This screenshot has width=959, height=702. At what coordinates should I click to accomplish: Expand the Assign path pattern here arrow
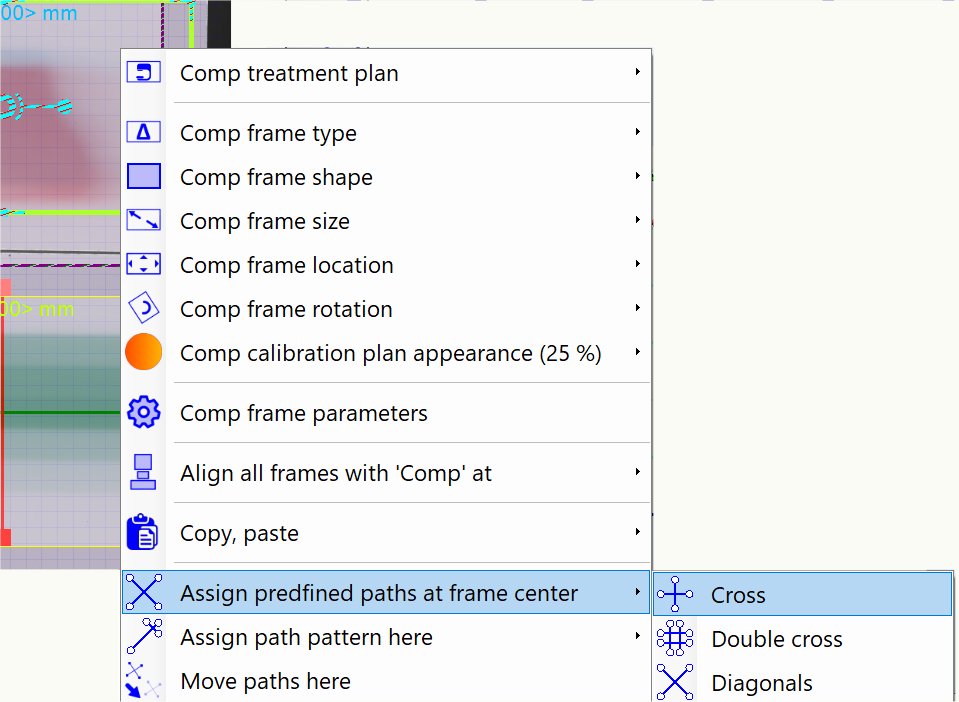pos(637,636)
